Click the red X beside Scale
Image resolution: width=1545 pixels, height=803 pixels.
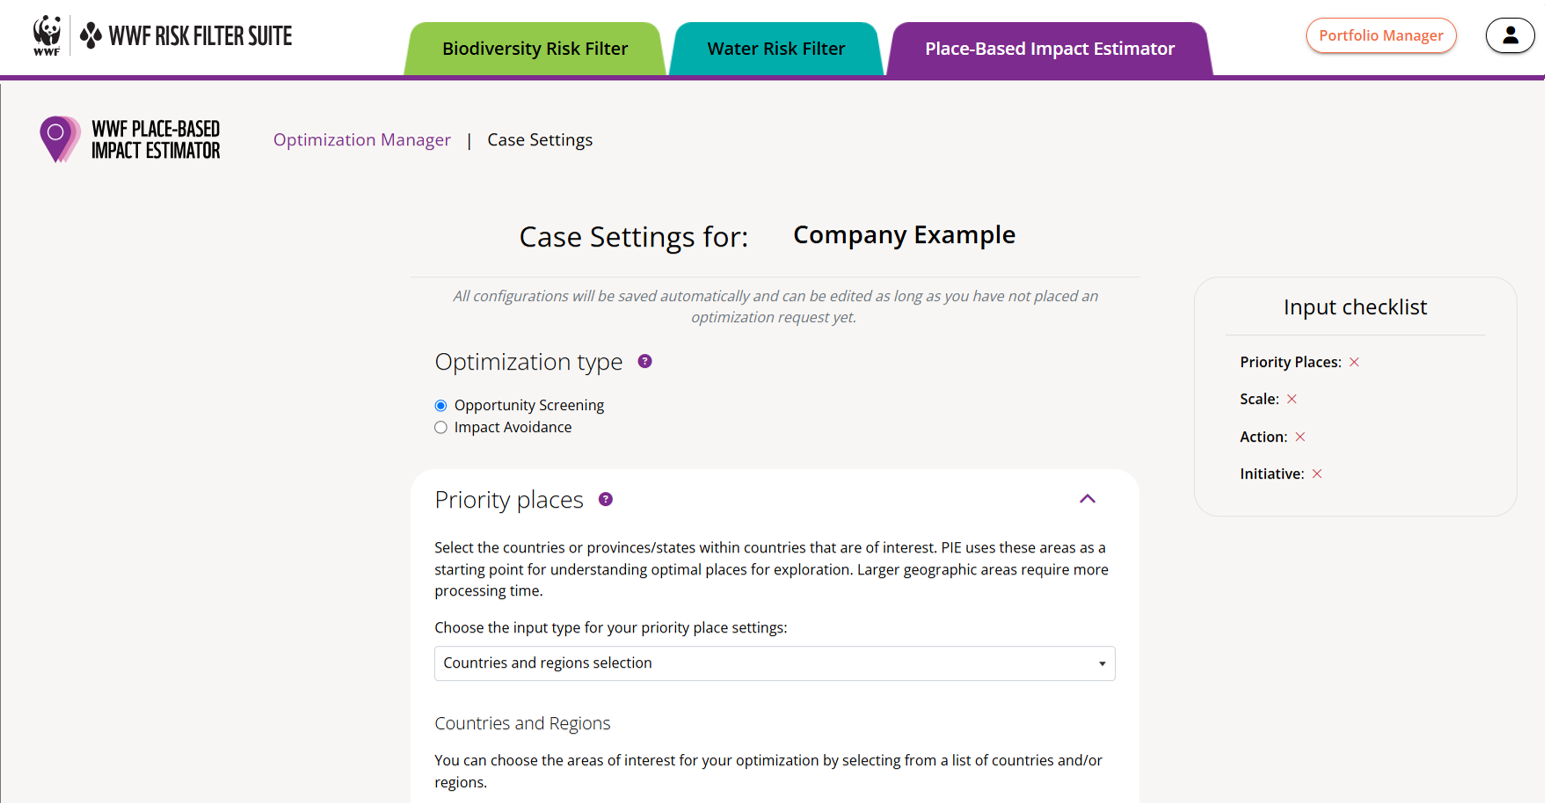1292,399
